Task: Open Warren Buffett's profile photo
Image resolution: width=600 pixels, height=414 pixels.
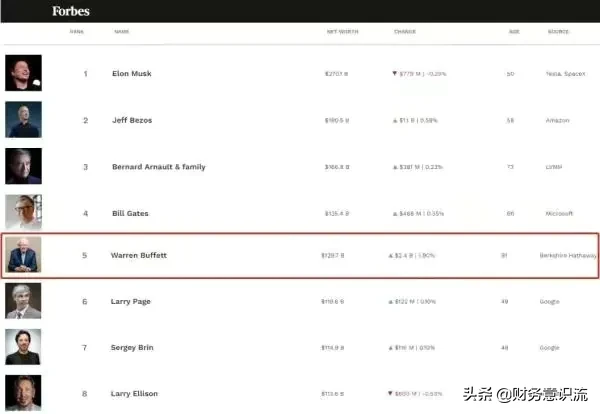Action: 23,254
